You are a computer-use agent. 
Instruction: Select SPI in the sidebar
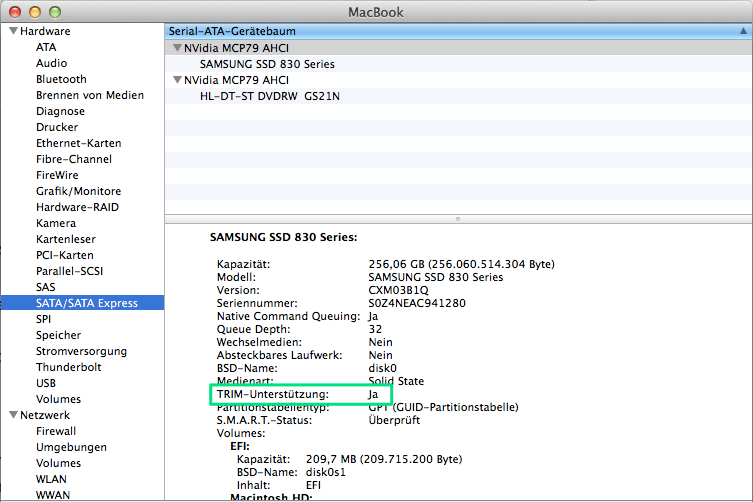click(x=43, y=319)
